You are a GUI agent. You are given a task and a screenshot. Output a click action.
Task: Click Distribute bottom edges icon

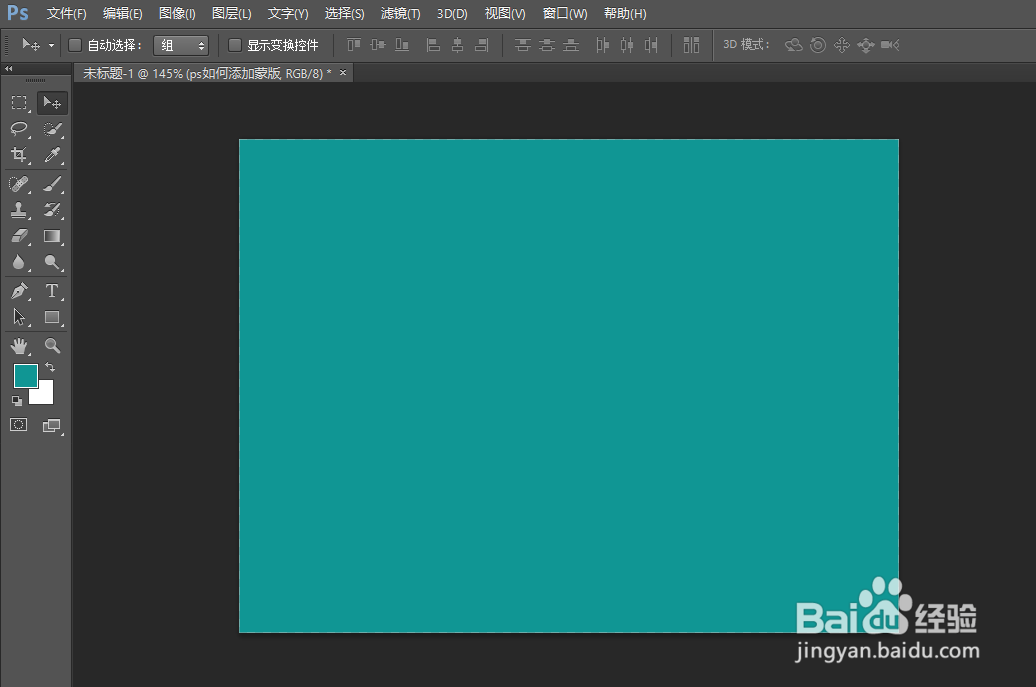571,45
